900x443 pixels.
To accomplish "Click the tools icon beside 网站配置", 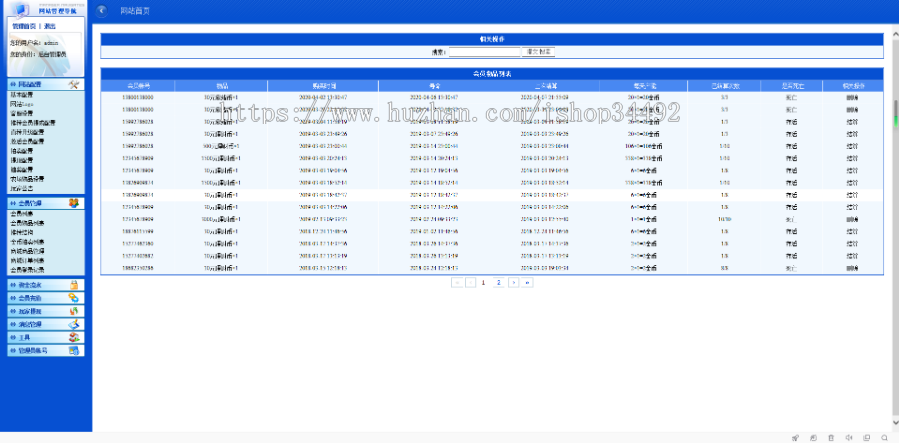I will point(73,85).
